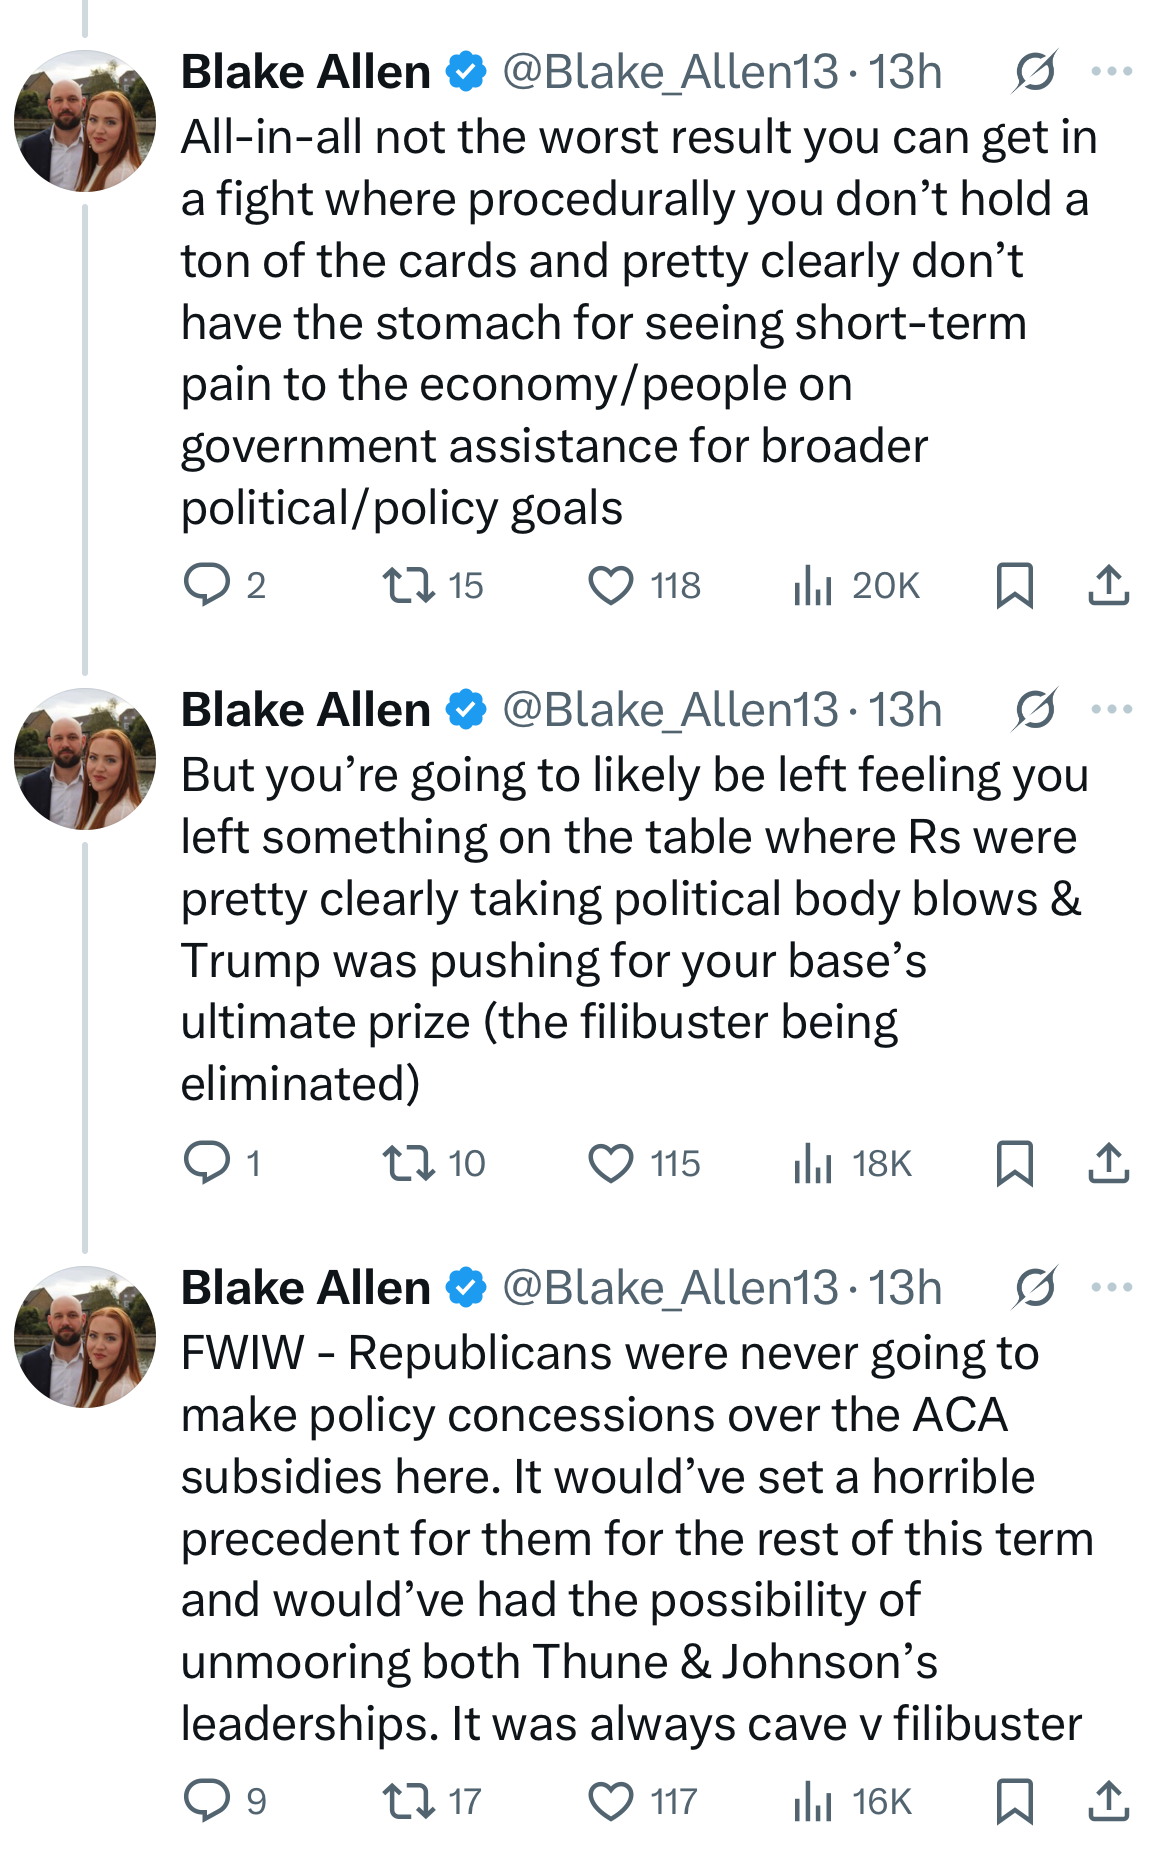Open more options on the FWIW tweet

click(x=1111, y=1288)
